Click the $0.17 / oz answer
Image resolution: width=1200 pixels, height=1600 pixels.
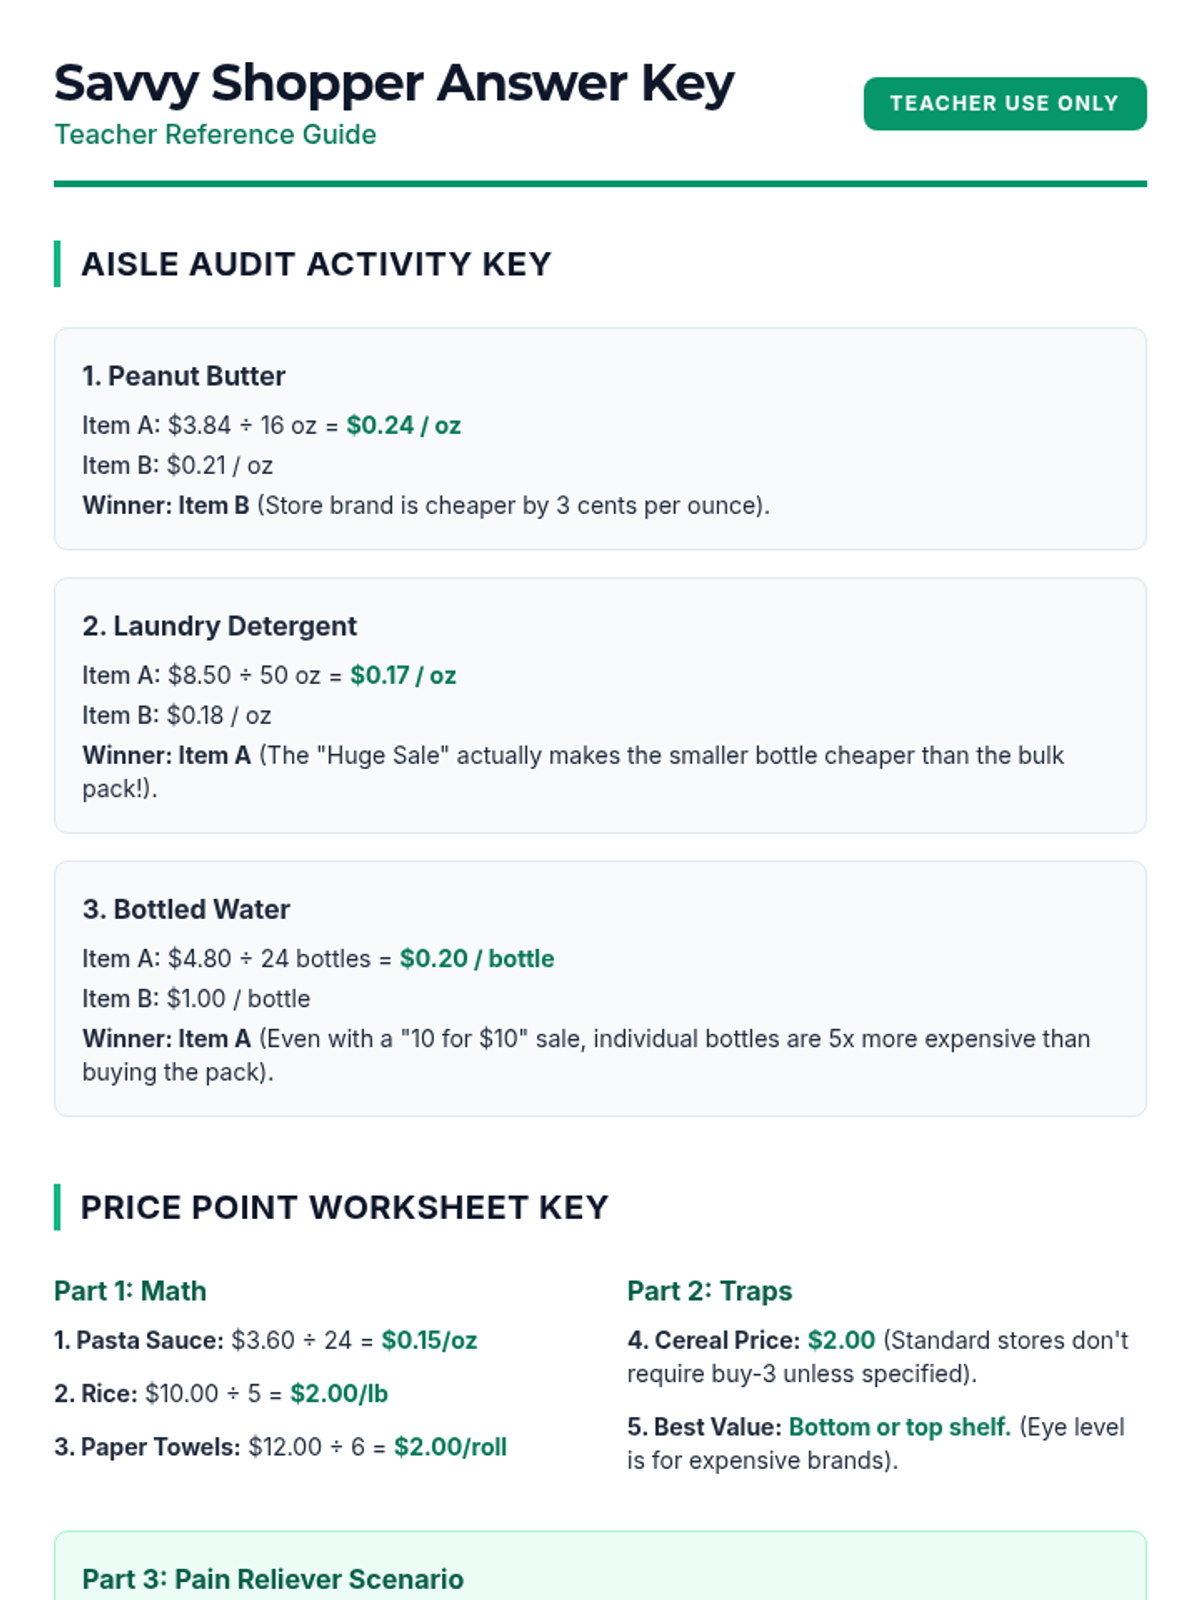(x=403, y=675)
